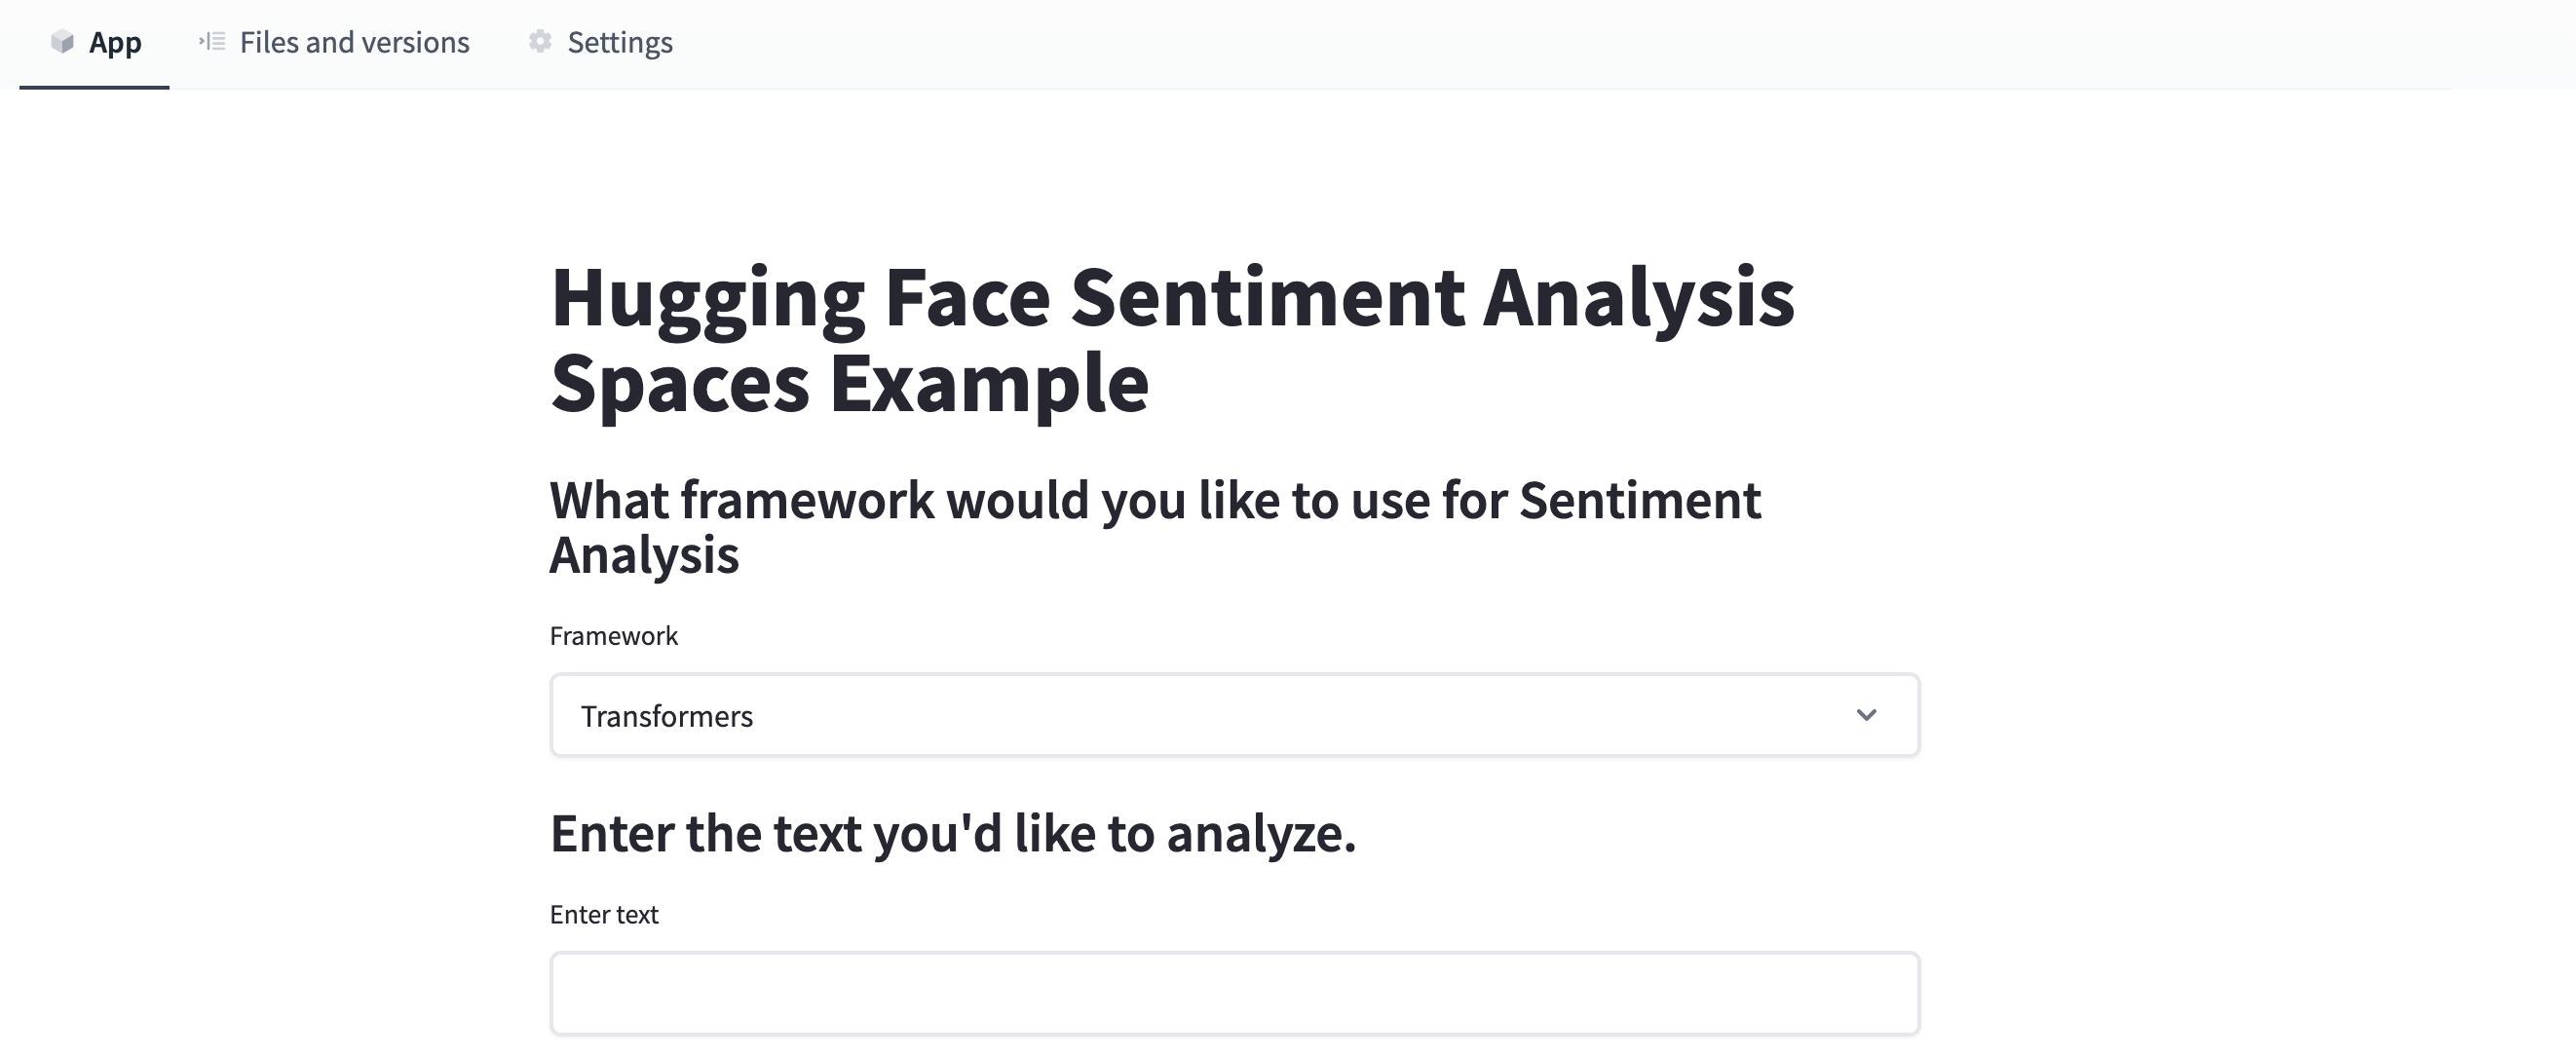Switch to the App tab
This screenshot has height=1056, width=2576.
pos(114,42)
